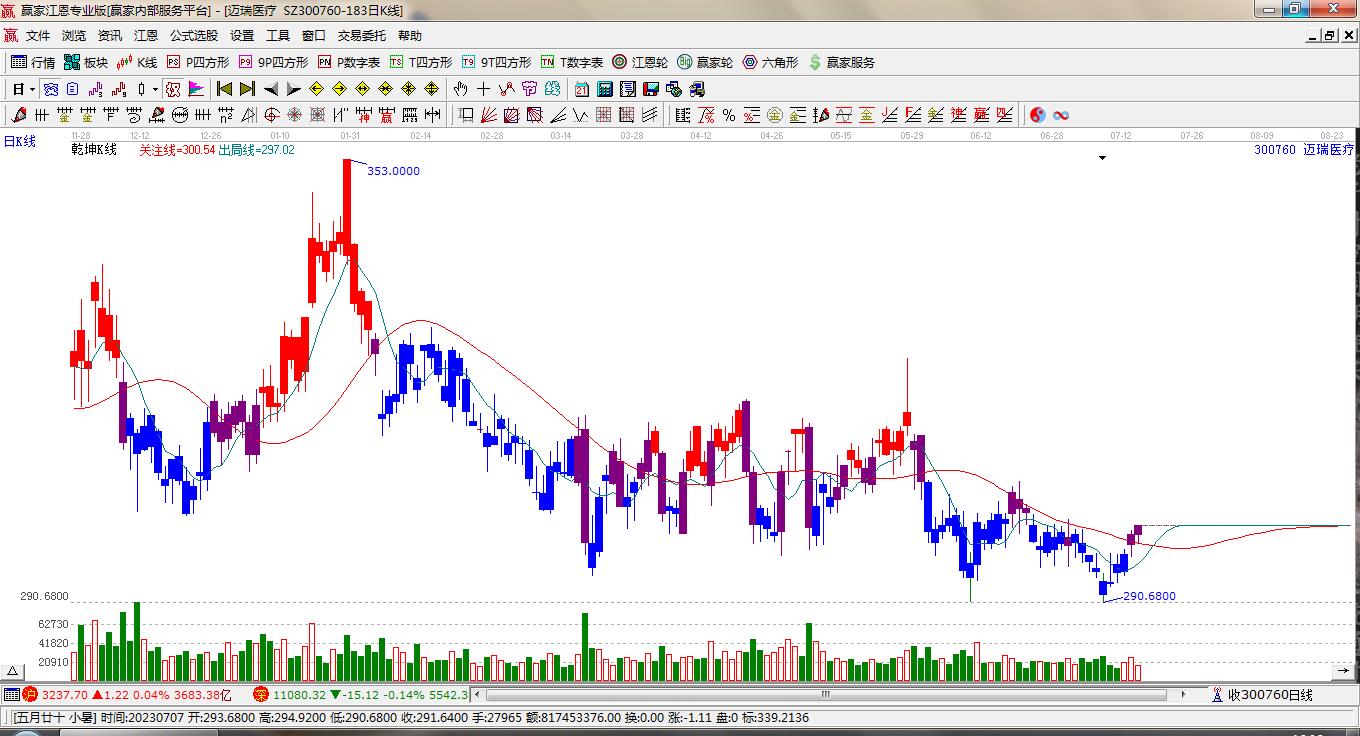The height and width of the screenshot is (736, 1360).
Task: Open the 工具 menu
Action: point(278,35)
